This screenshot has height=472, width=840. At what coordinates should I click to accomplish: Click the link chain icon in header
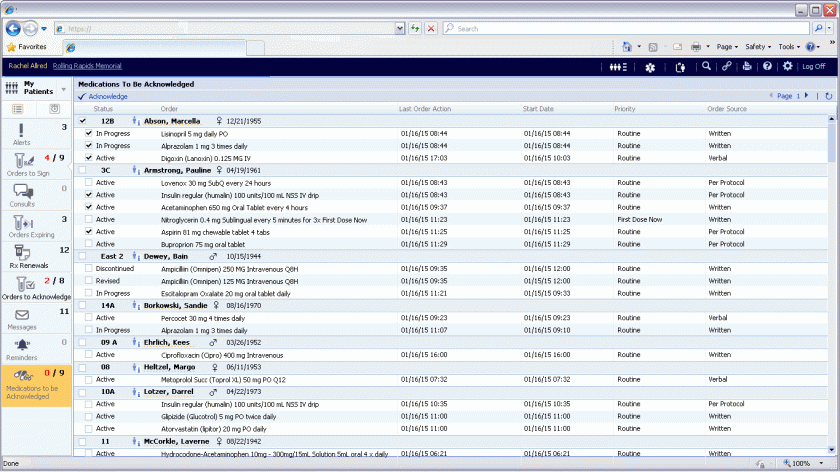coord(726,66)
